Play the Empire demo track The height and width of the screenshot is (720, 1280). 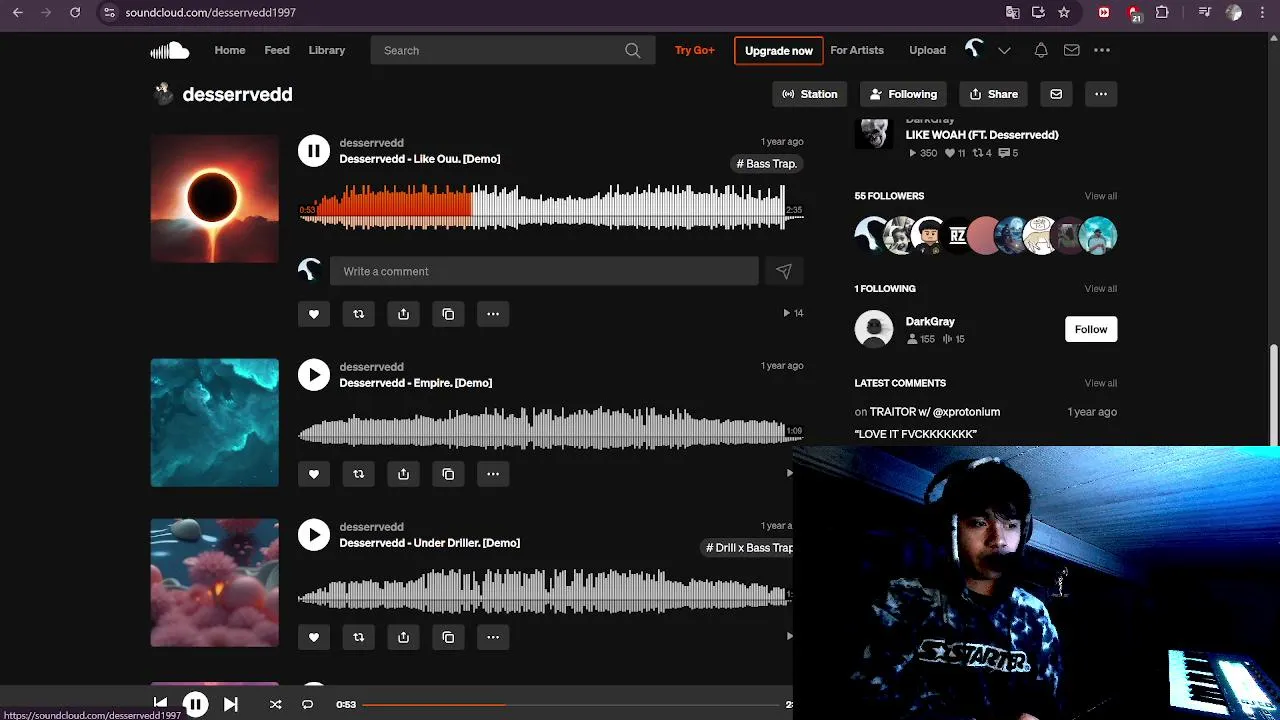(314, 375)
